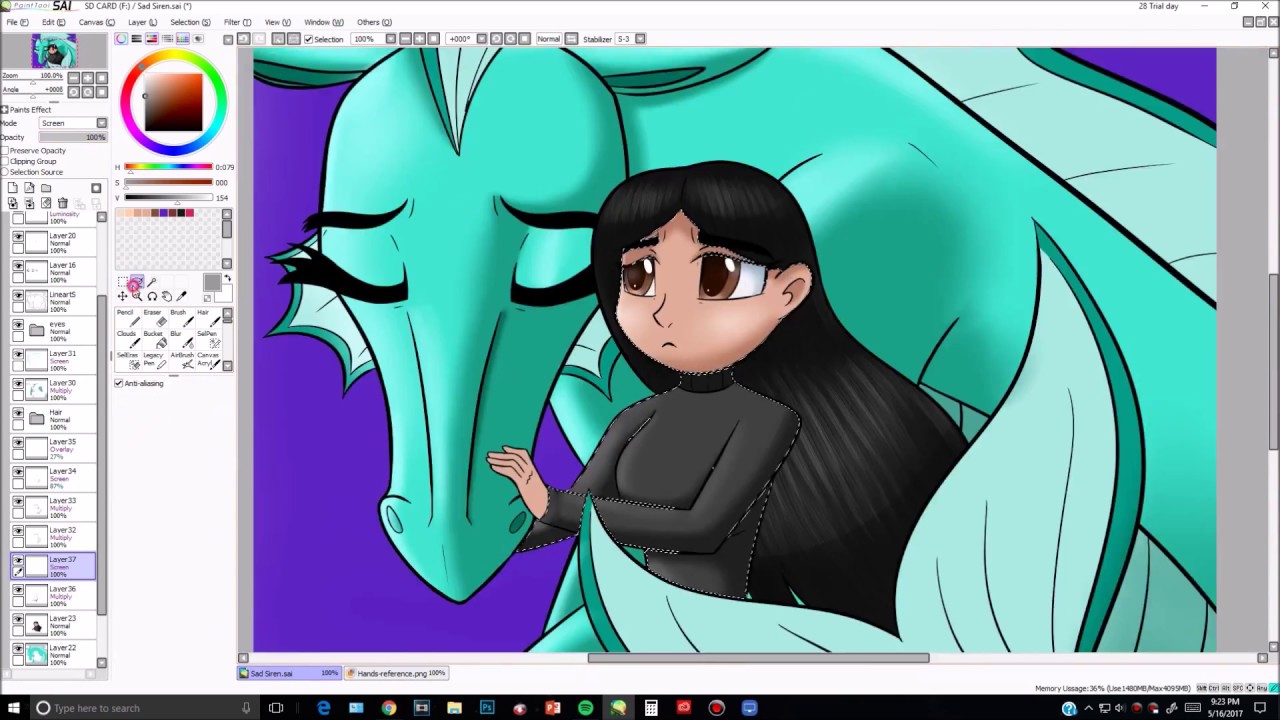
Task: Click the navigator thumbnail preview
Action: (x=54, y=50)
